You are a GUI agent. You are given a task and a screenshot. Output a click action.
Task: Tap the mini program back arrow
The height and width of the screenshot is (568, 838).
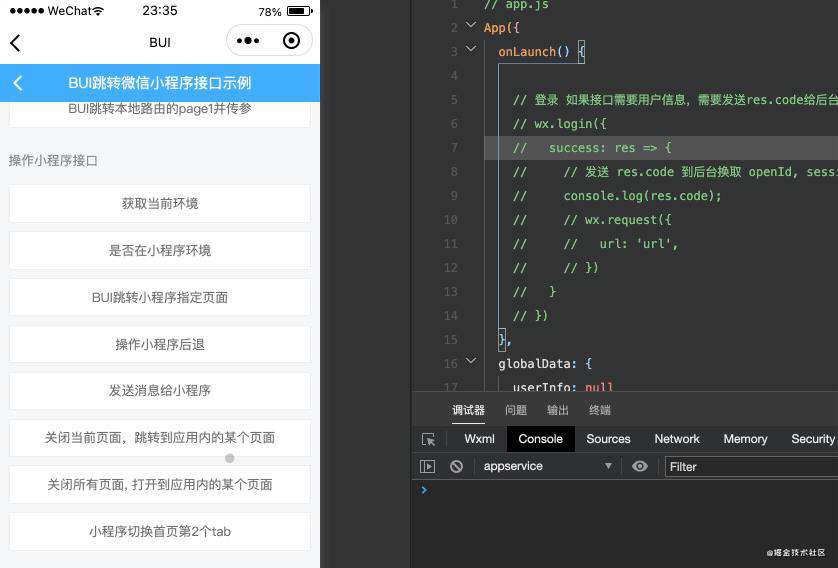[x=15, y=43]
